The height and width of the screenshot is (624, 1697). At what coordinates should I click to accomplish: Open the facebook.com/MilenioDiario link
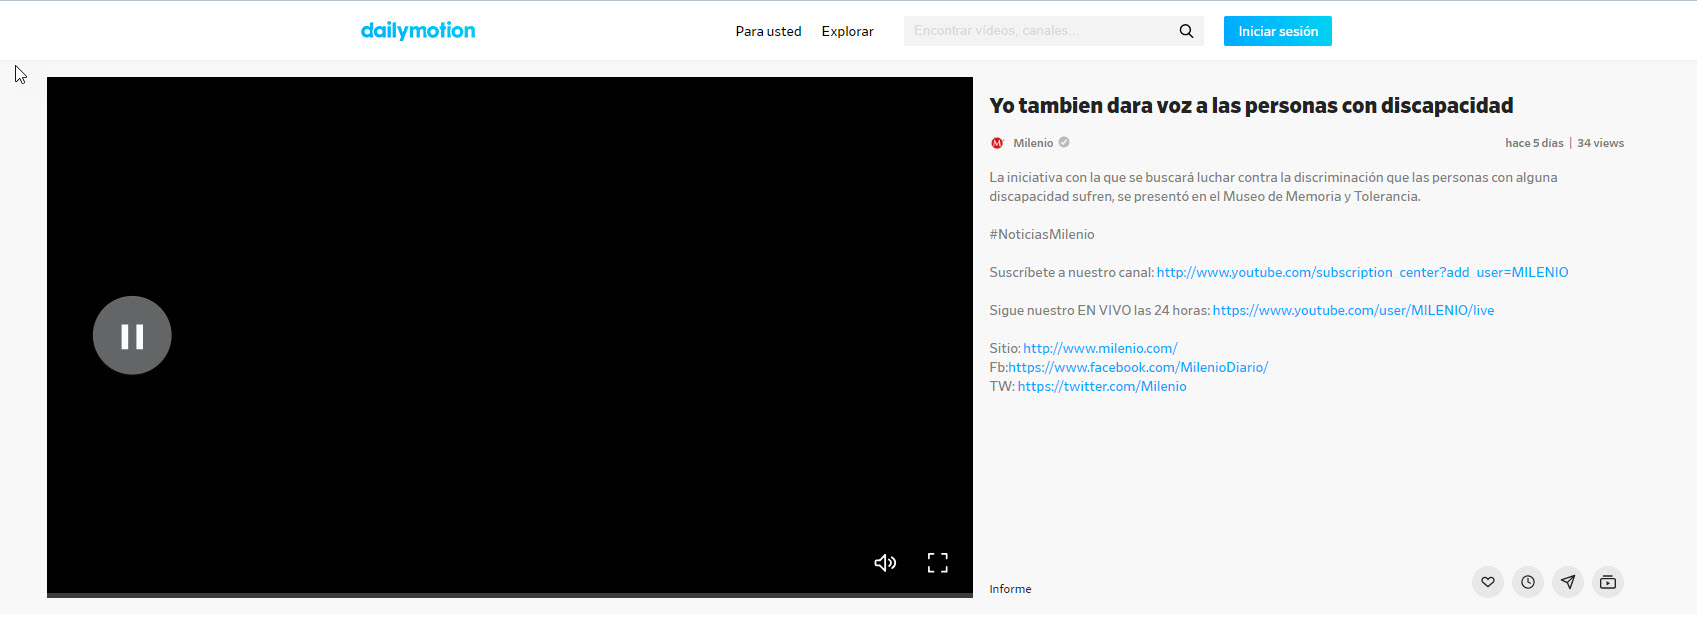coord(1138,367)
